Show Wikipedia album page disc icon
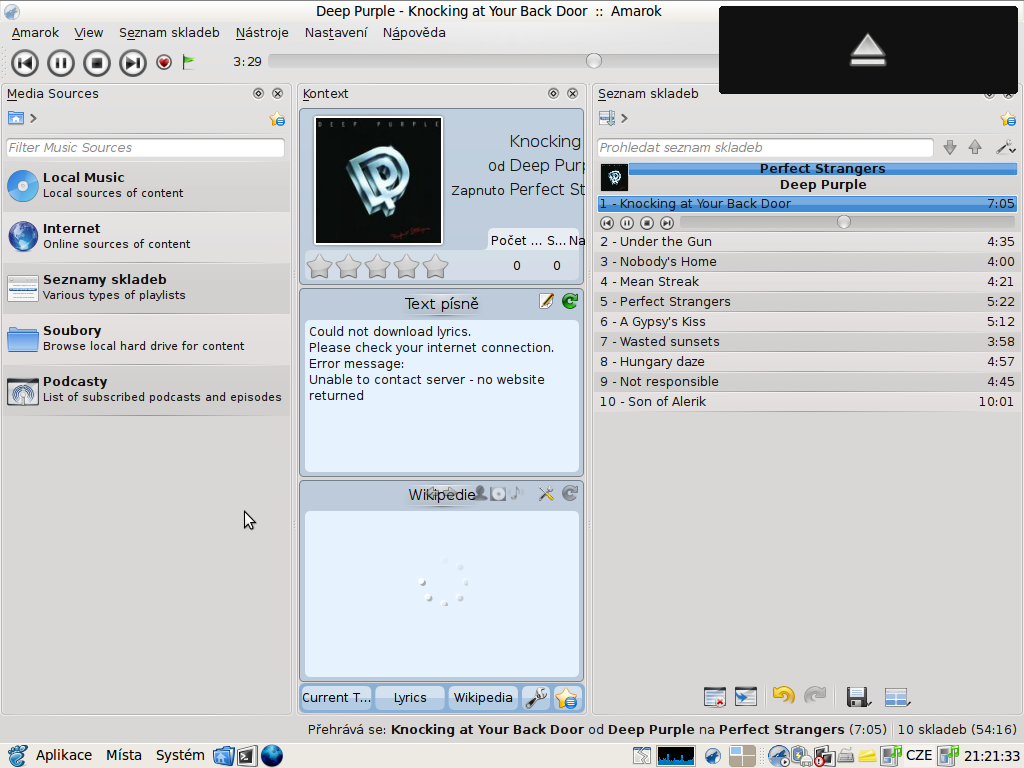Viewport: 1024px width, 768px height. pos(498,494)
